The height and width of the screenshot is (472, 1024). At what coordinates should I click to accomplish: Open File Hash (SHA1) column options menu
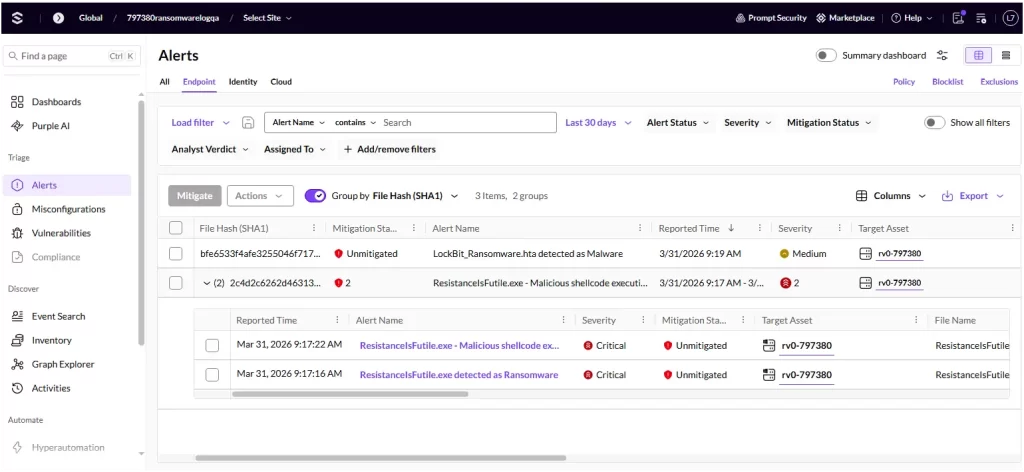[313, 228]
